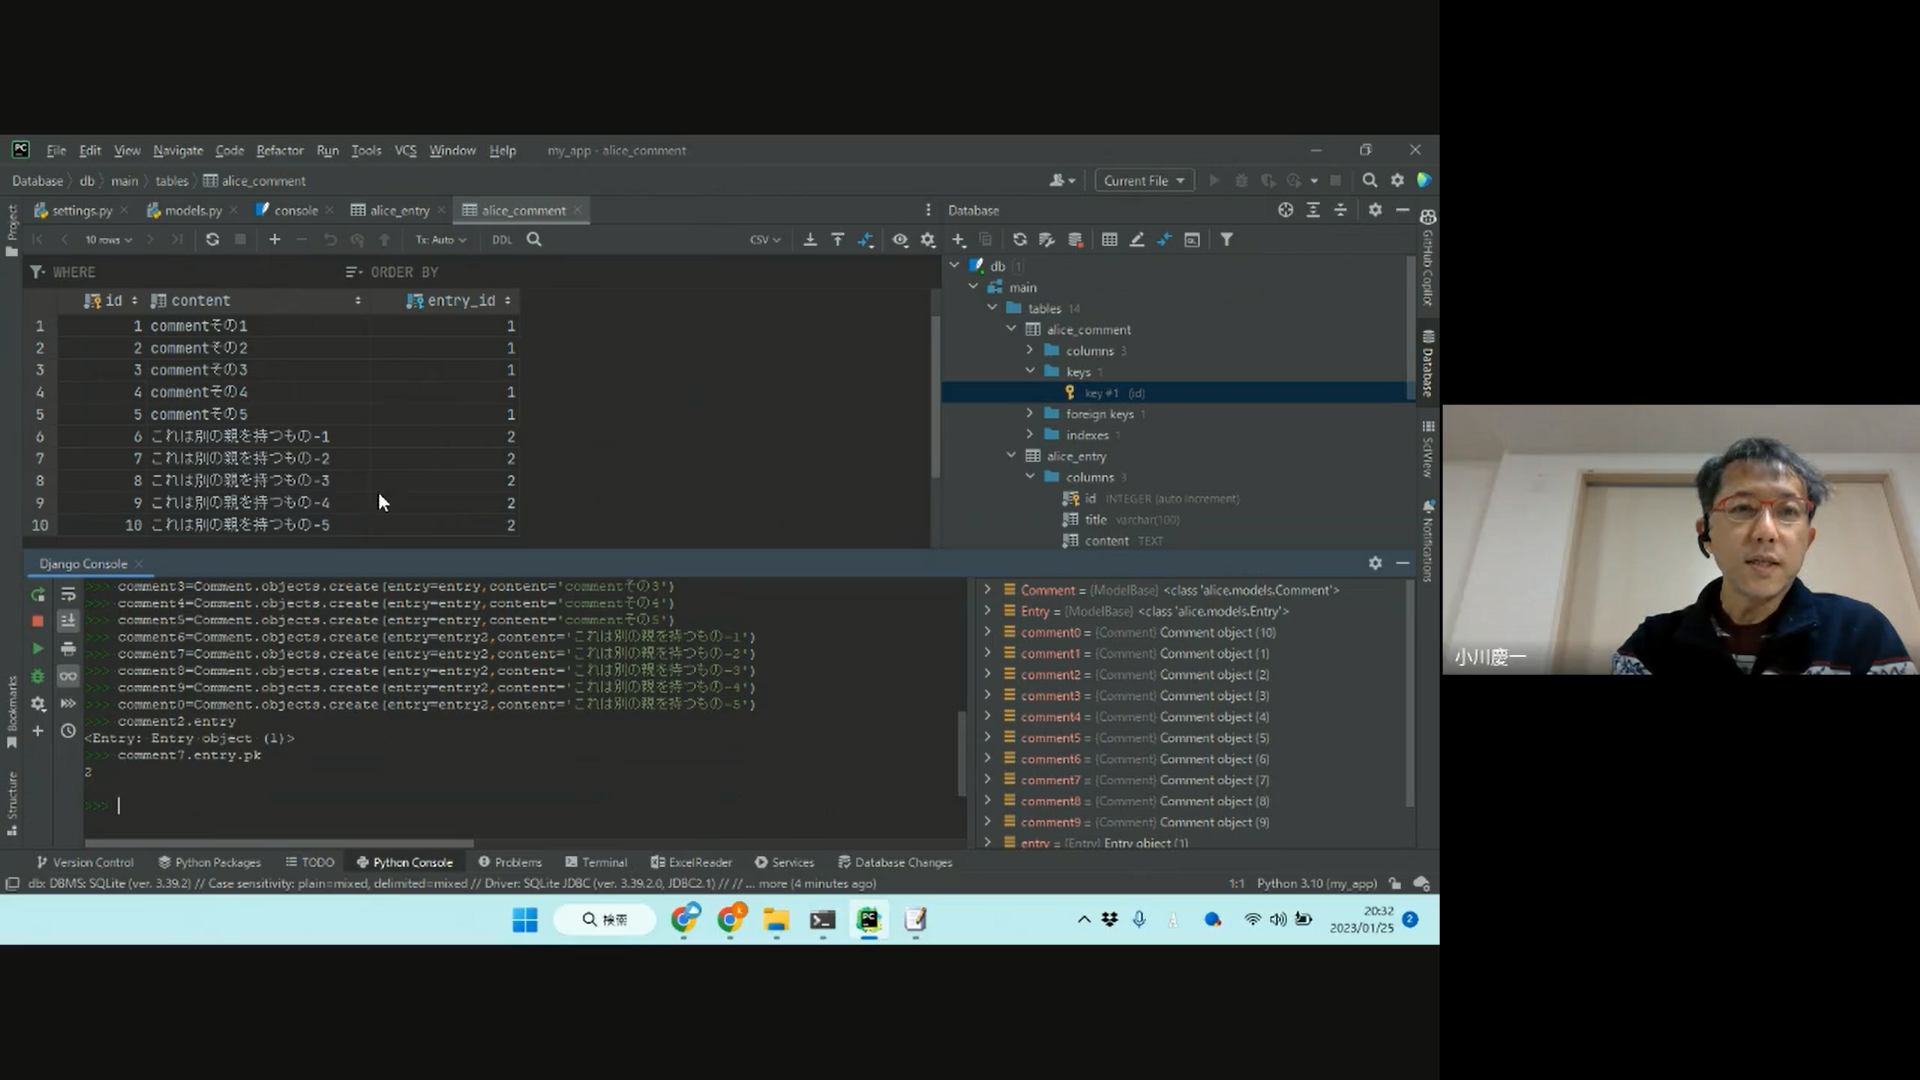Rerun the Django console
This screenshot has width=1920, height=1080.
[x=38, y=595]
